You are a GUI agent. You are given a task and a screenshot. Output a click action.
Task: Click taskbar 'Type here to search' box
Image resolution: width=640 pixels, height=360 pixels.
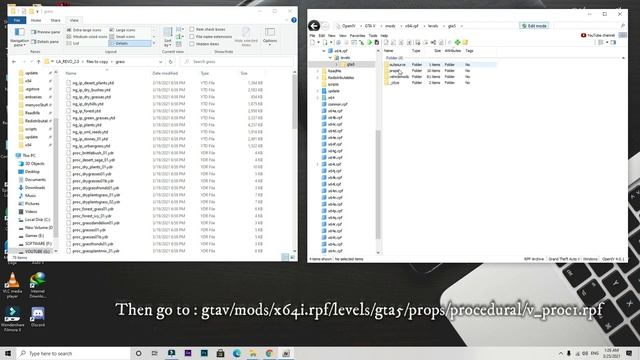pyautogui.click(x=73, y=353)
